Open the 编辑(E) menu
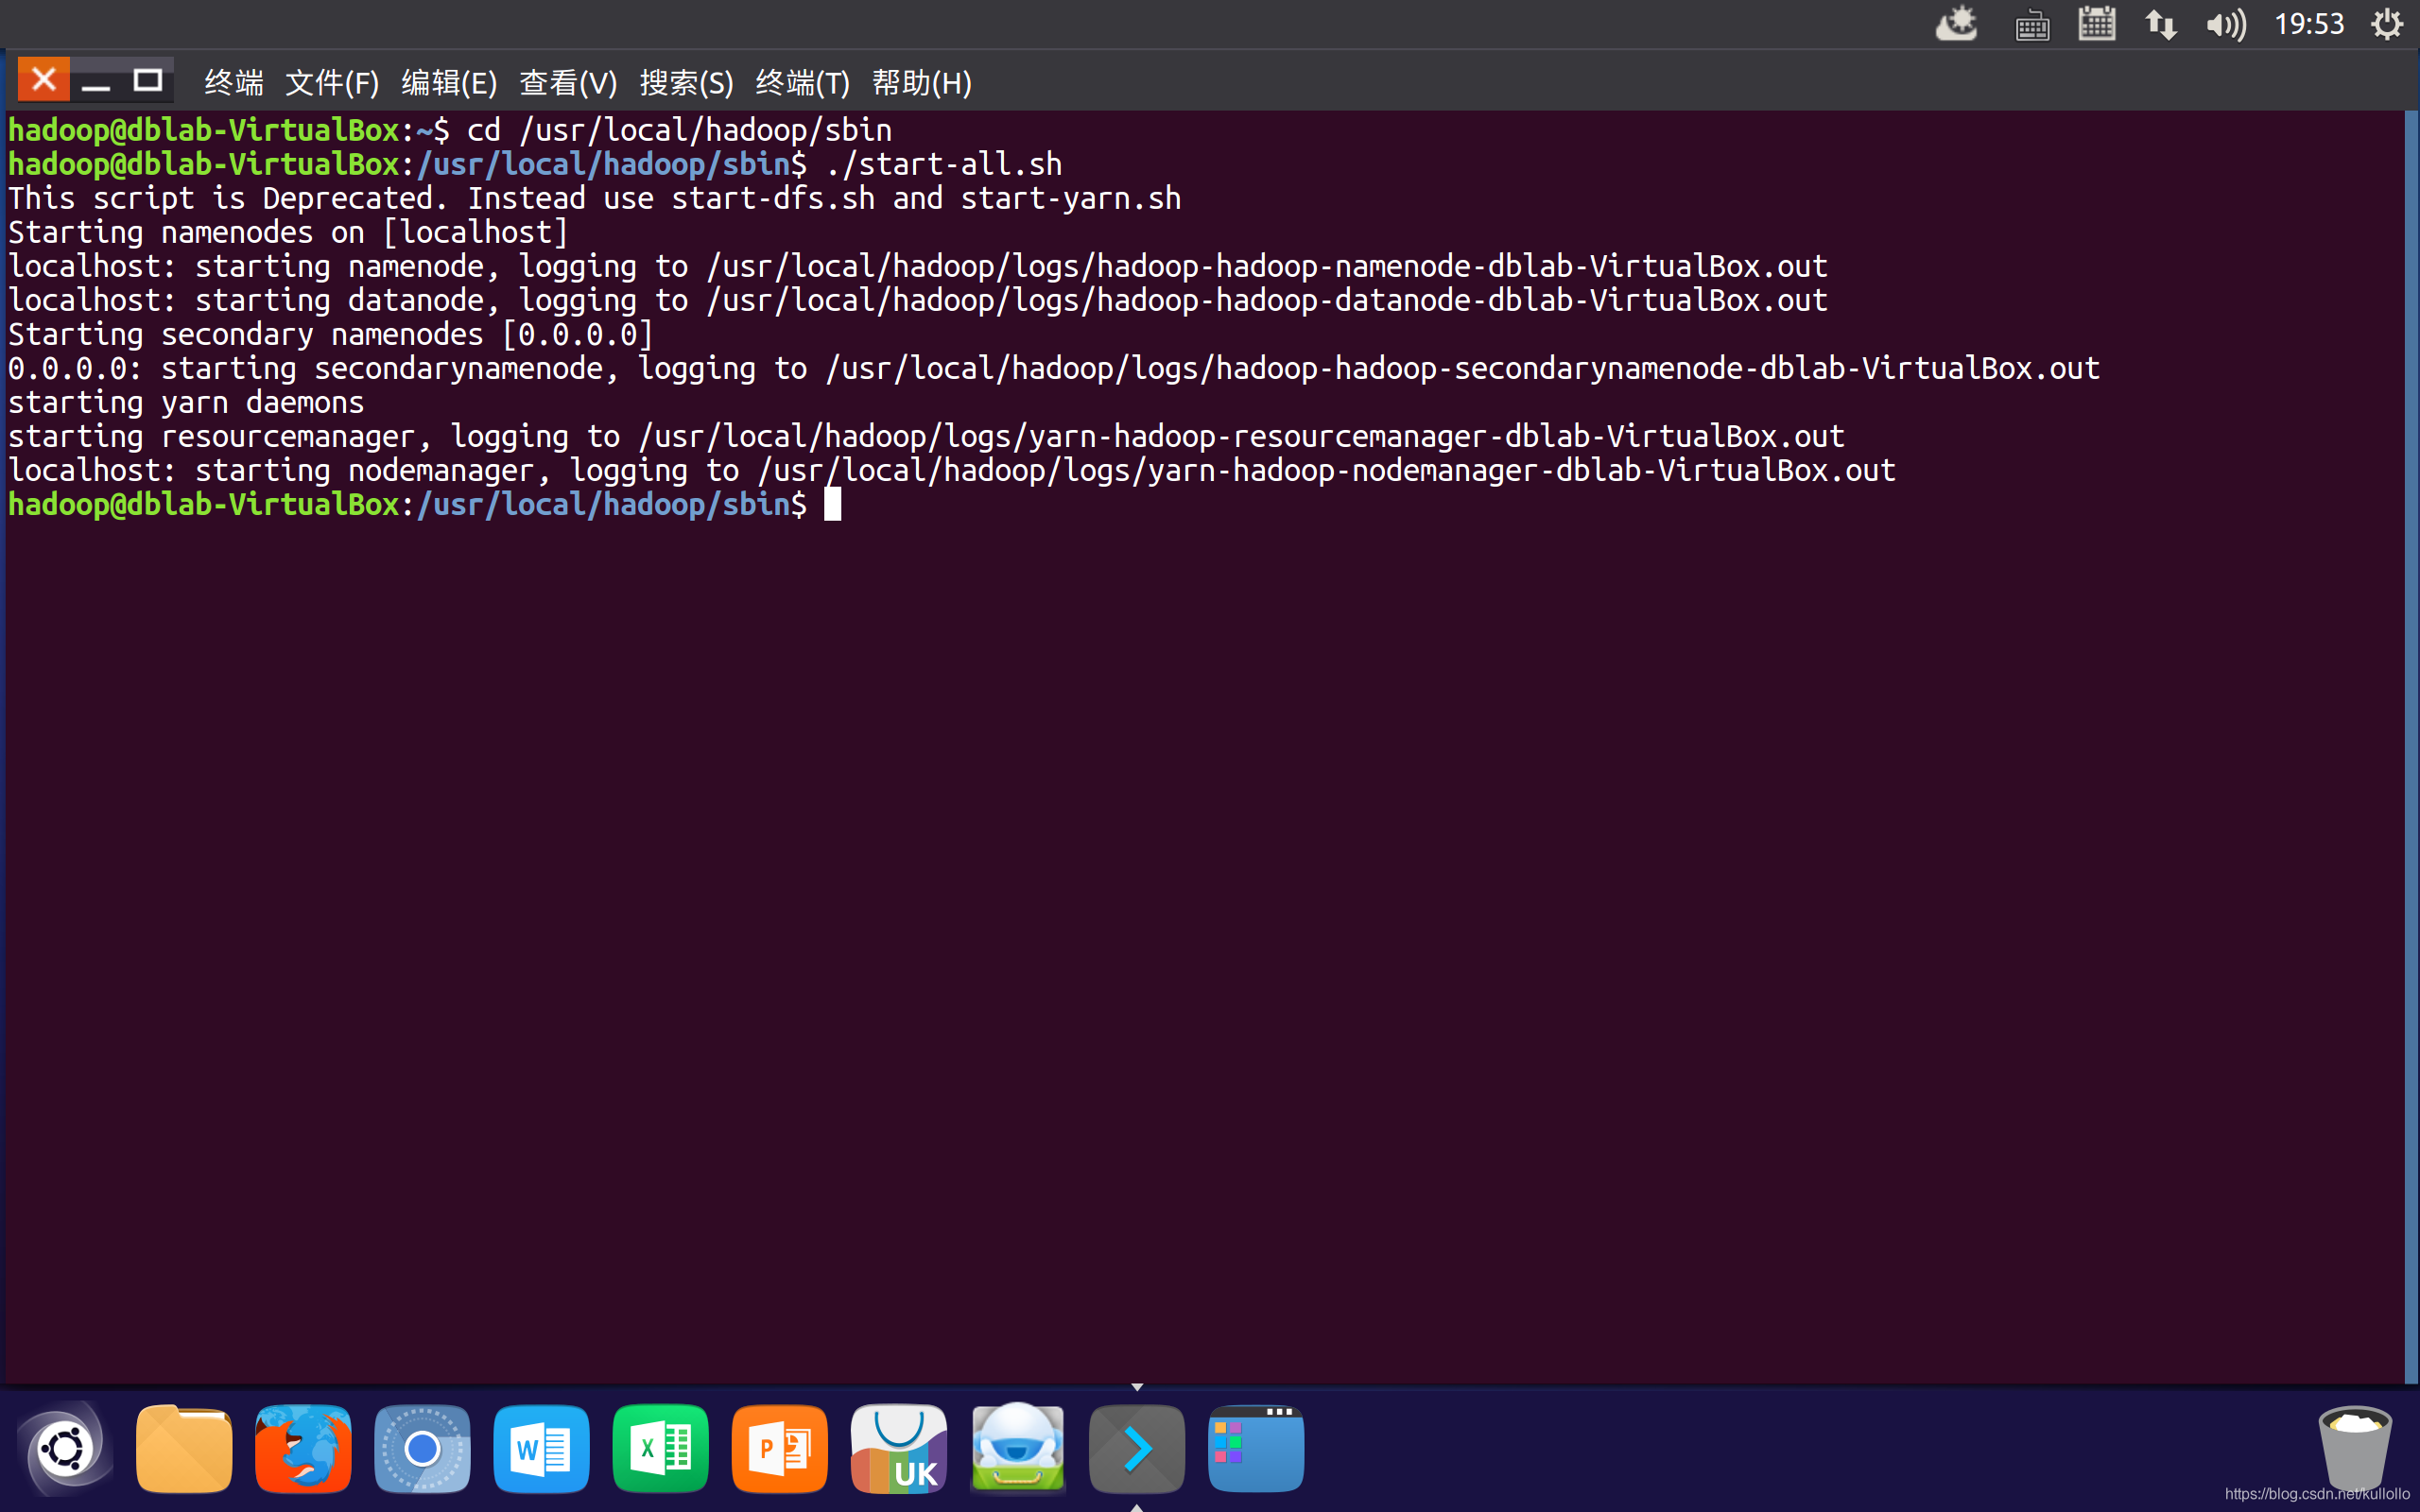Viewport: 2420px width, 1512px height. point(449,82)
